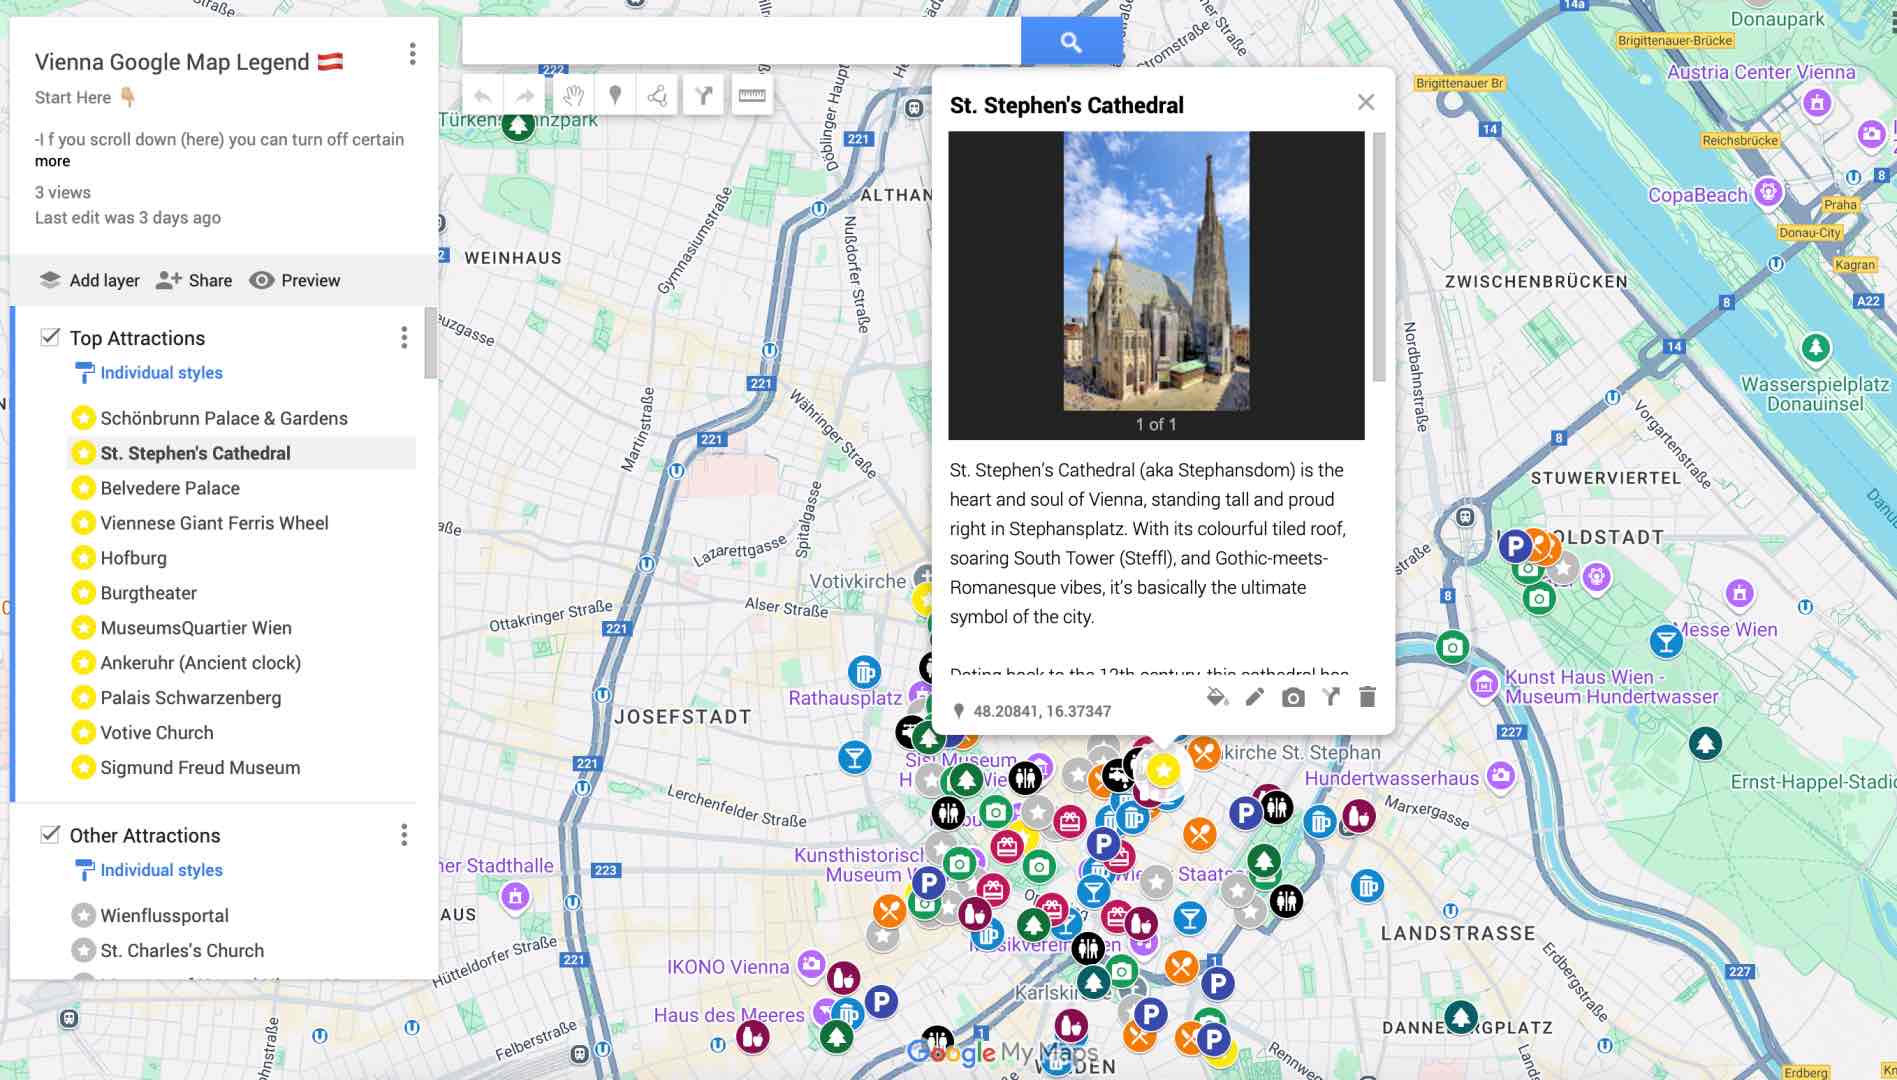Choose the Add marker tool

[x=615, y=96]
